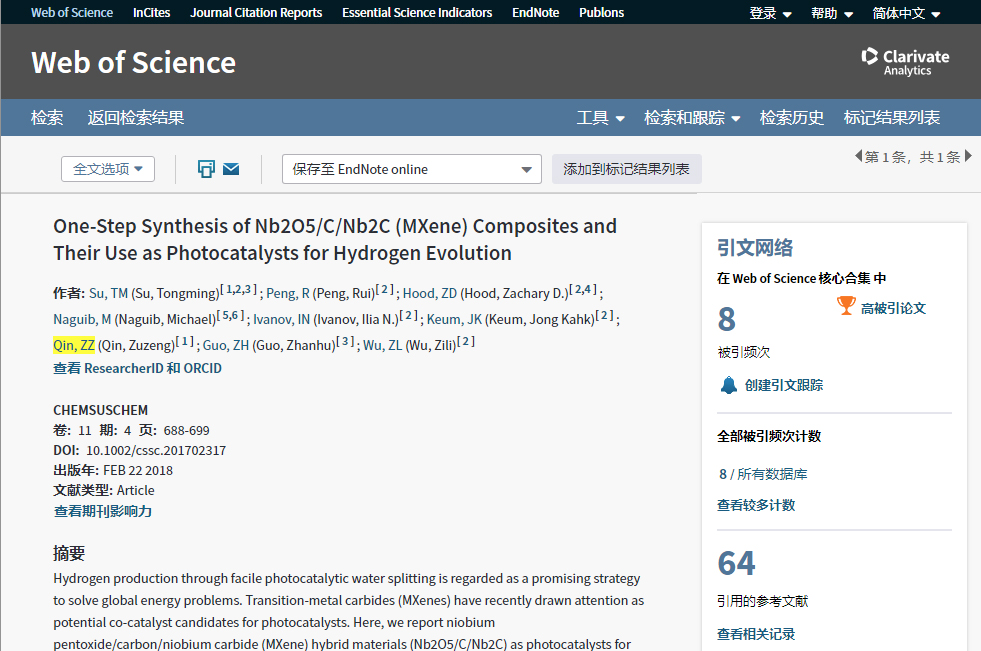Open Journal Citation Reports in top bar

pyautogui.click(x=256, y=13)
